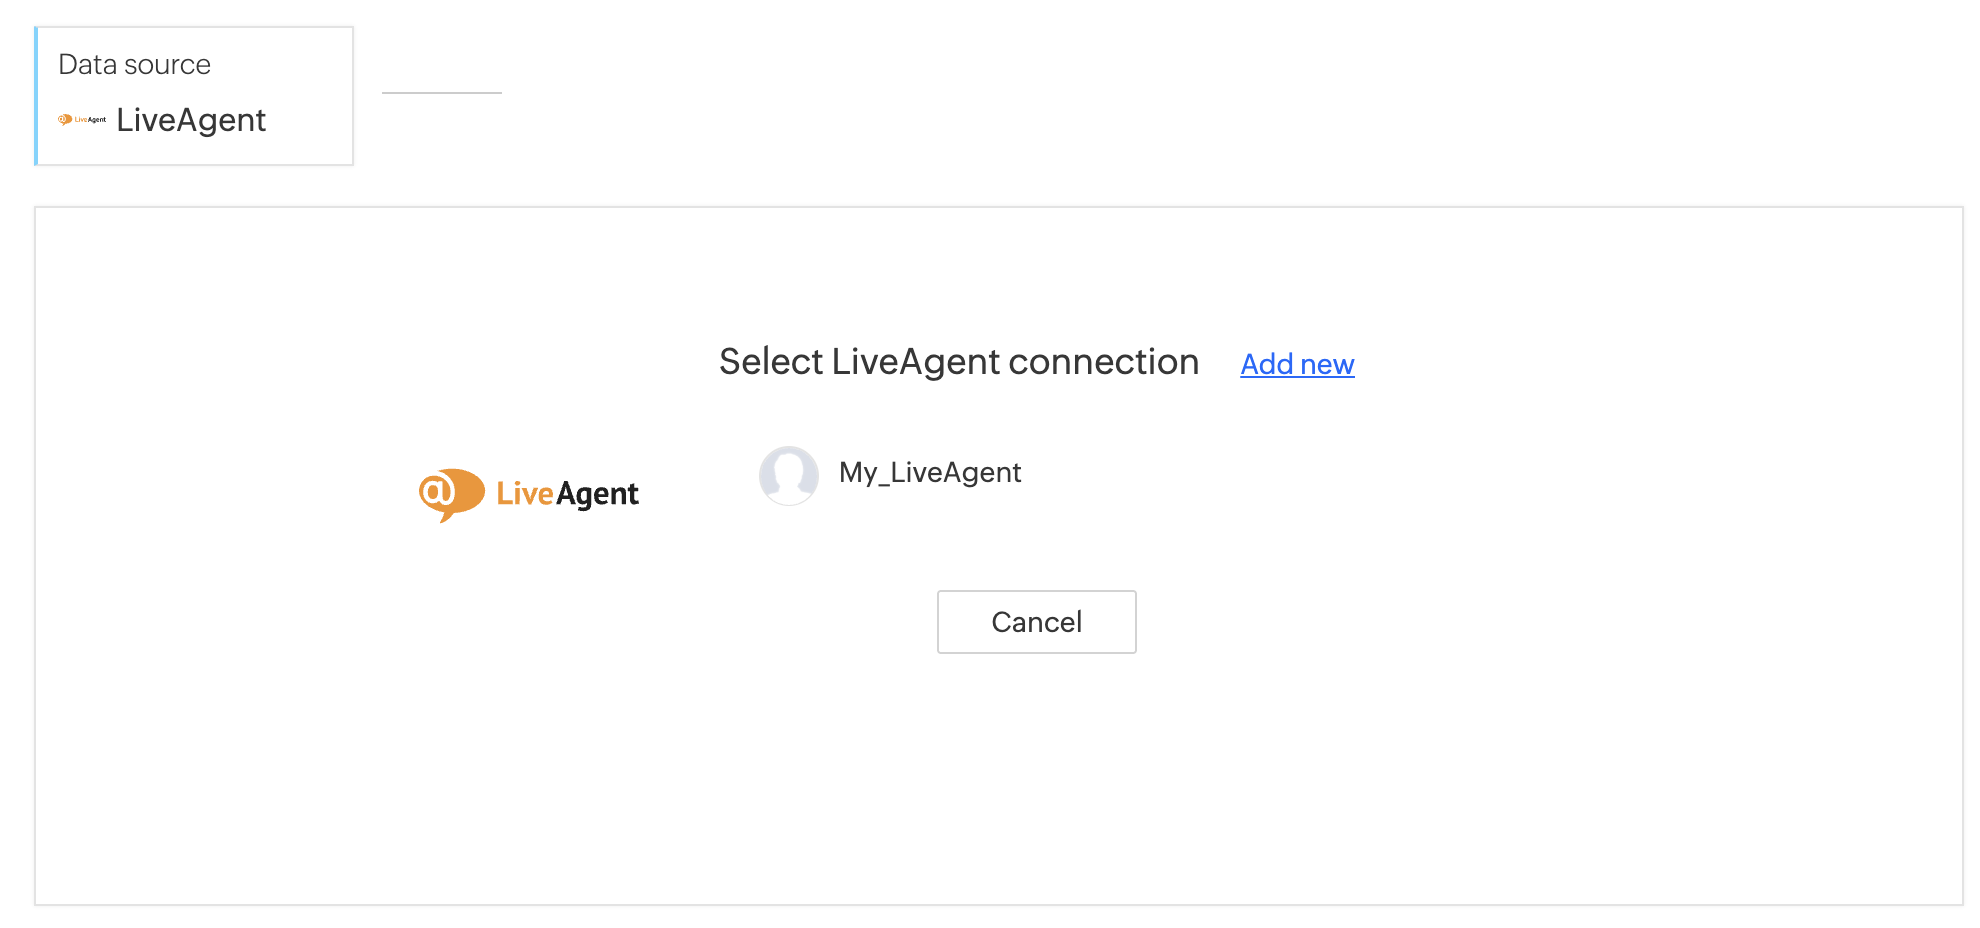Click the Data source label text
The height and width of the screenshot is (928, 1980).
(134, 65)
